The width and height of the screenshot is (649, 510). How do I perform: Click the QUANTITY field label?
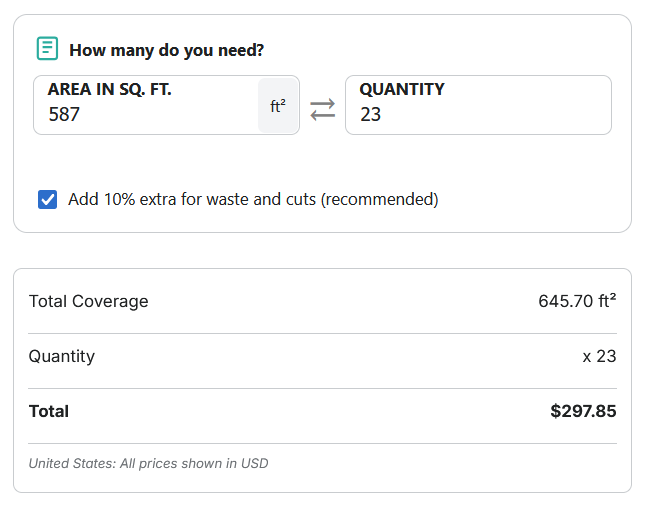tap(402, 89)
